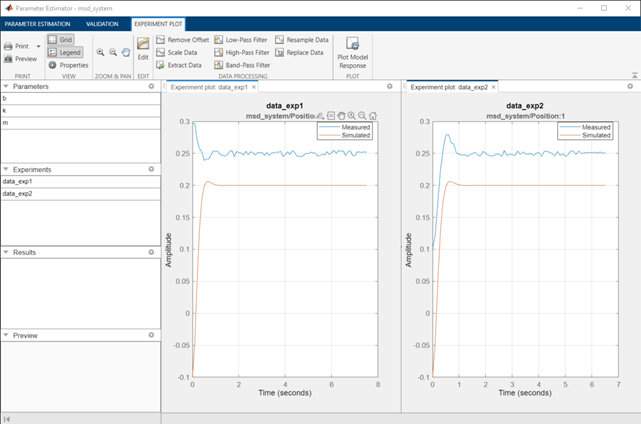Select the zoom in magnifier tool
Viewport: 641px width, 424px height.
click(x=100, y=52)
